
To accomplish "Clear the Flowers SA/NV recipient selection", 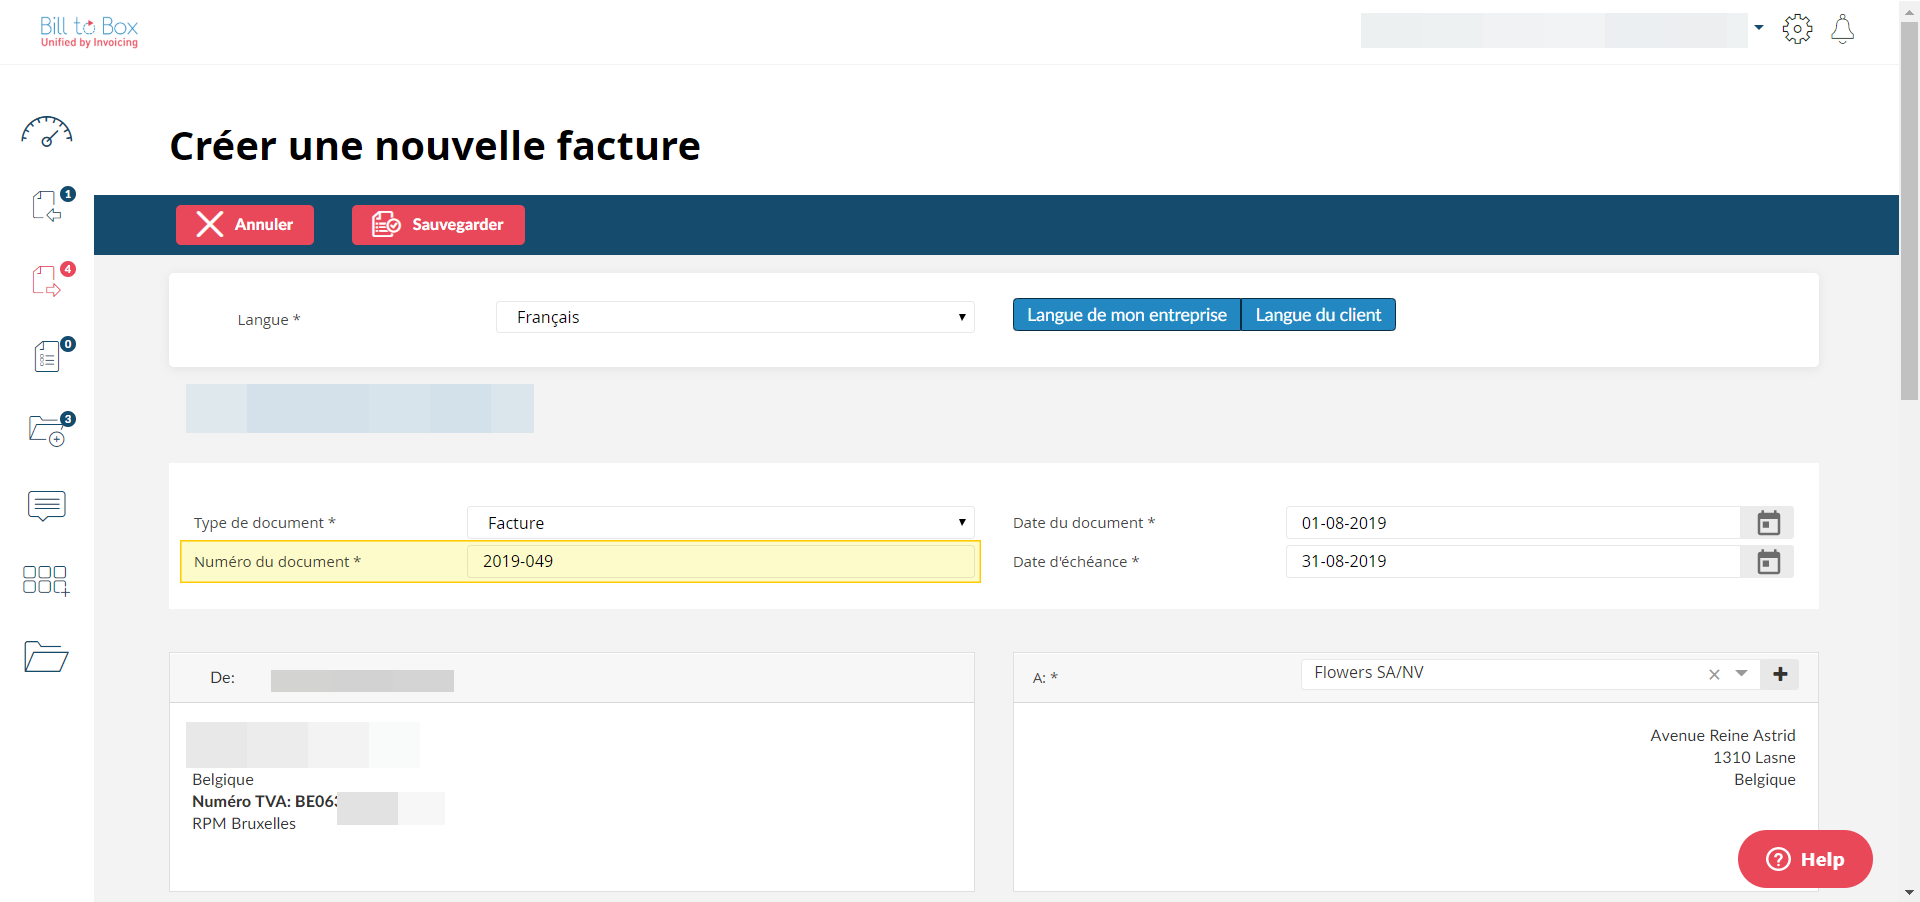I will (x=1714, y=675).
